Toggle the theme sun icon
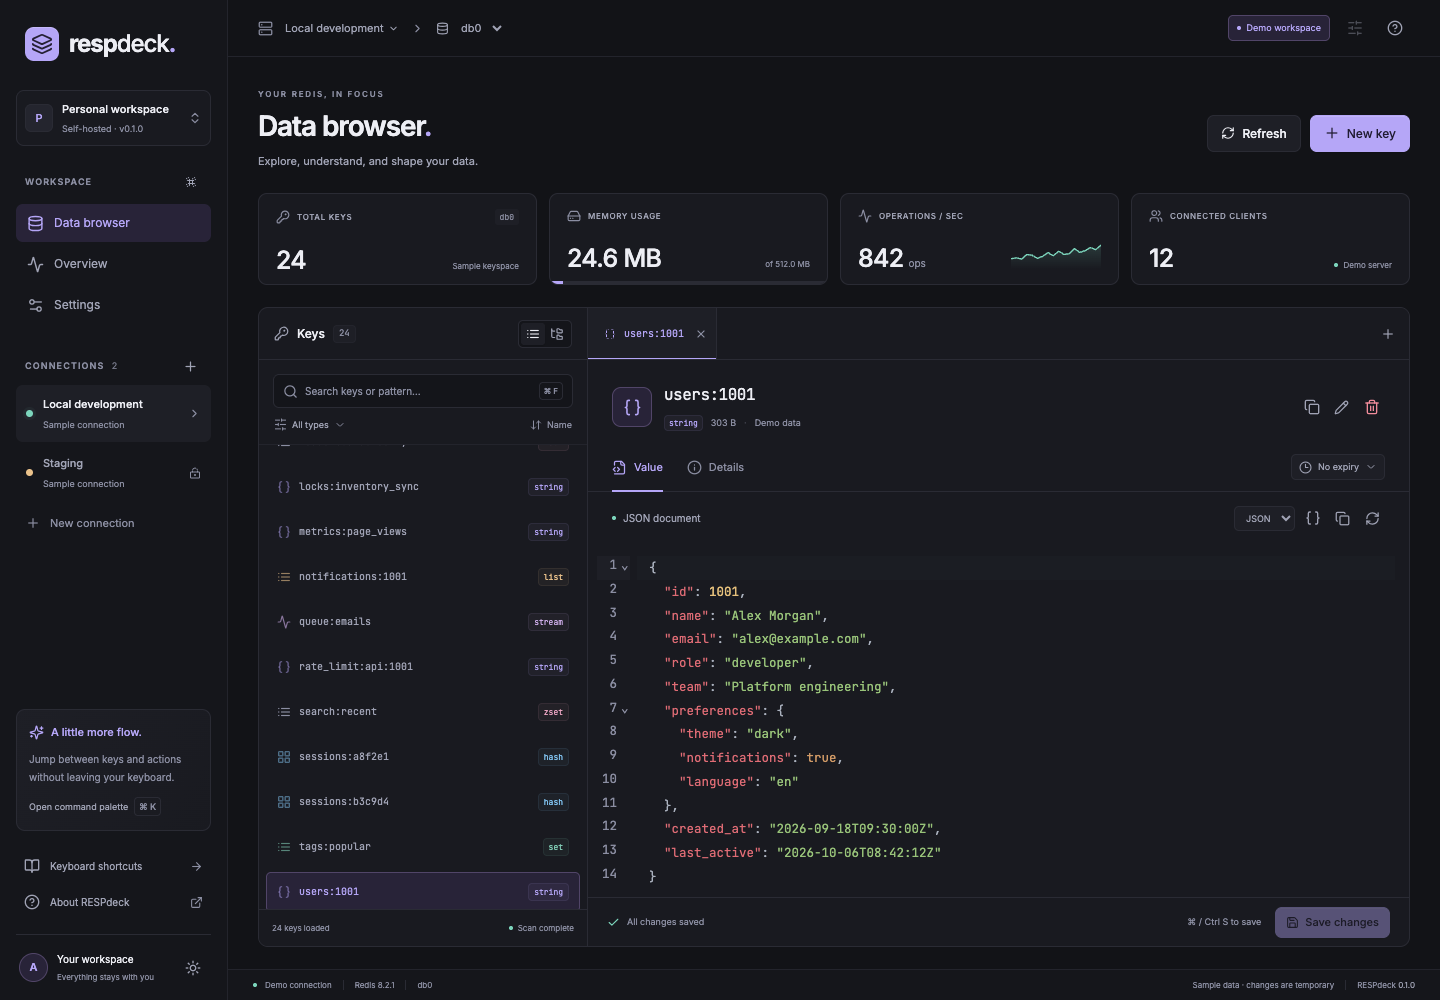This screenshot has height=1000, width=1440. click(x=193, y=968)
